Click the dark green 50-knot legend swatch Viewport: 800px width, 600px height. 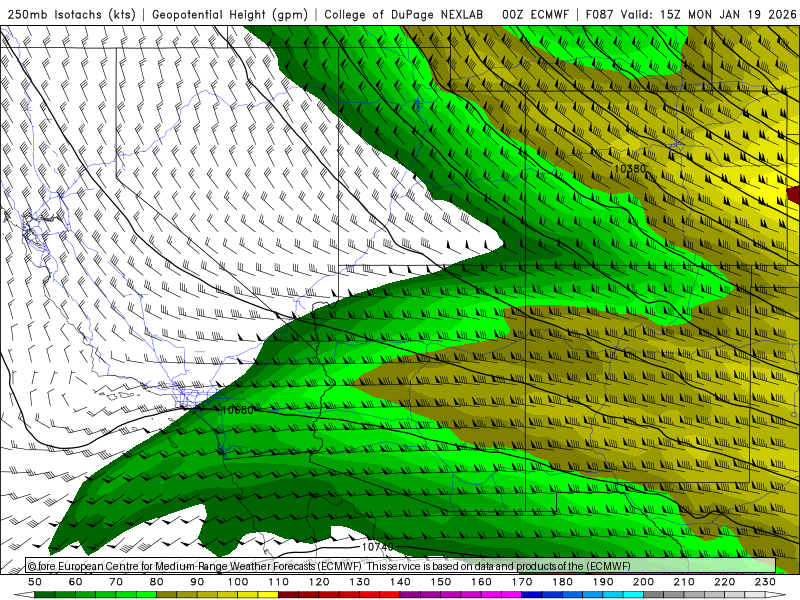click(45, 595)
